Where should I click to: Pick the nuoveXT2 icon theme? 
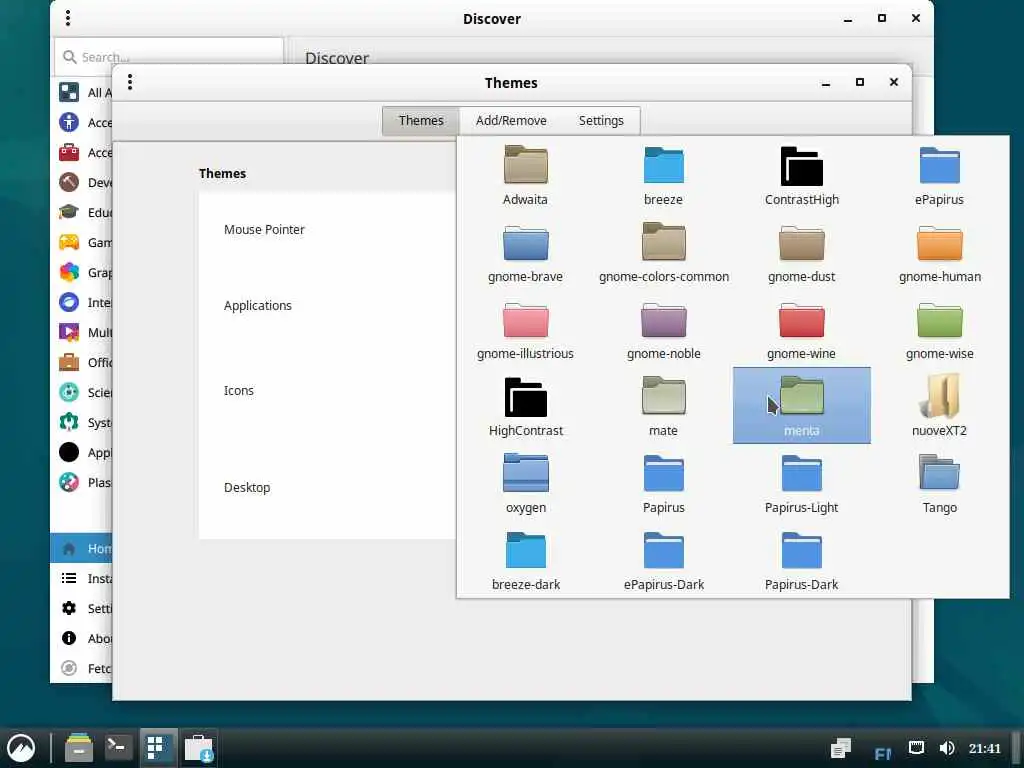coord(939,406)
